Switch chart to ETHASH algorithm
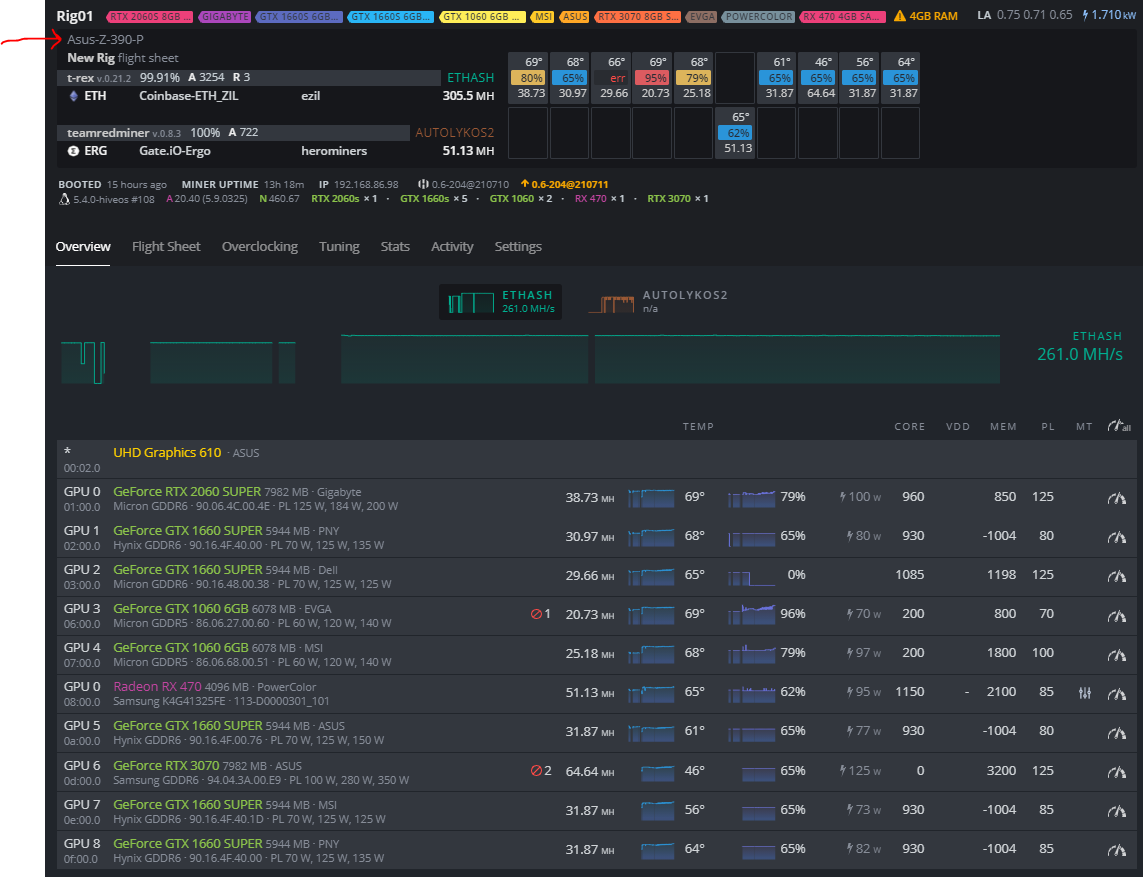Image resolution: width=1143 pixels, height=877 pixels. (x=500, y=301)
